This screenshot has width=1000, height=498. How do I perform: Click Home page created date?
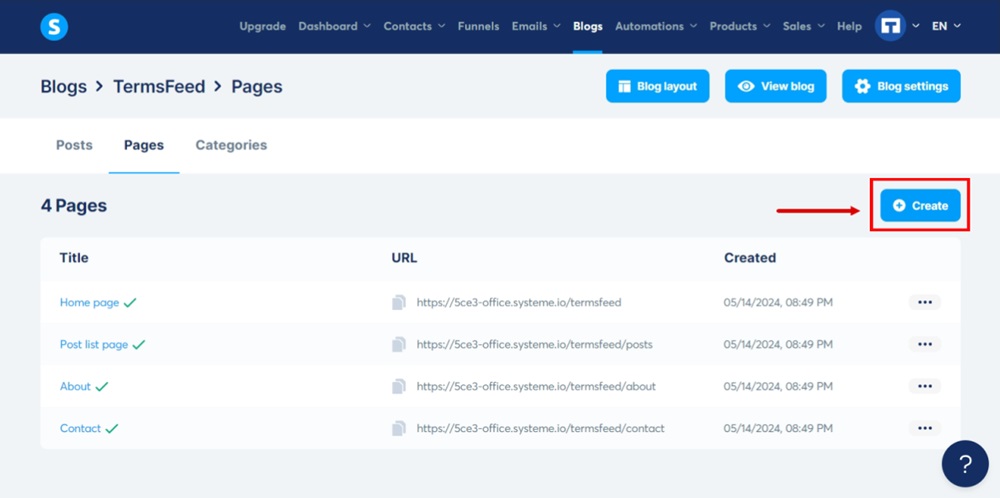(x=778, y=302)
